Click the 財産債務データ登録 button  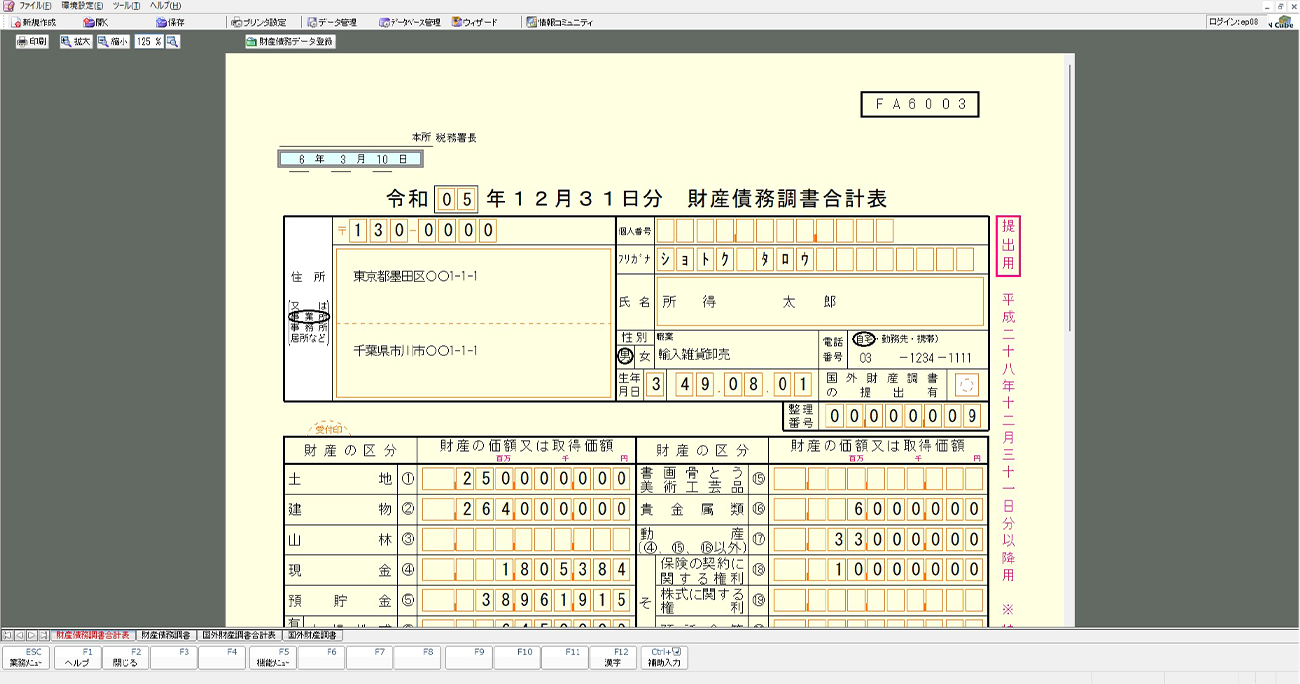click(x=290, y=42)
